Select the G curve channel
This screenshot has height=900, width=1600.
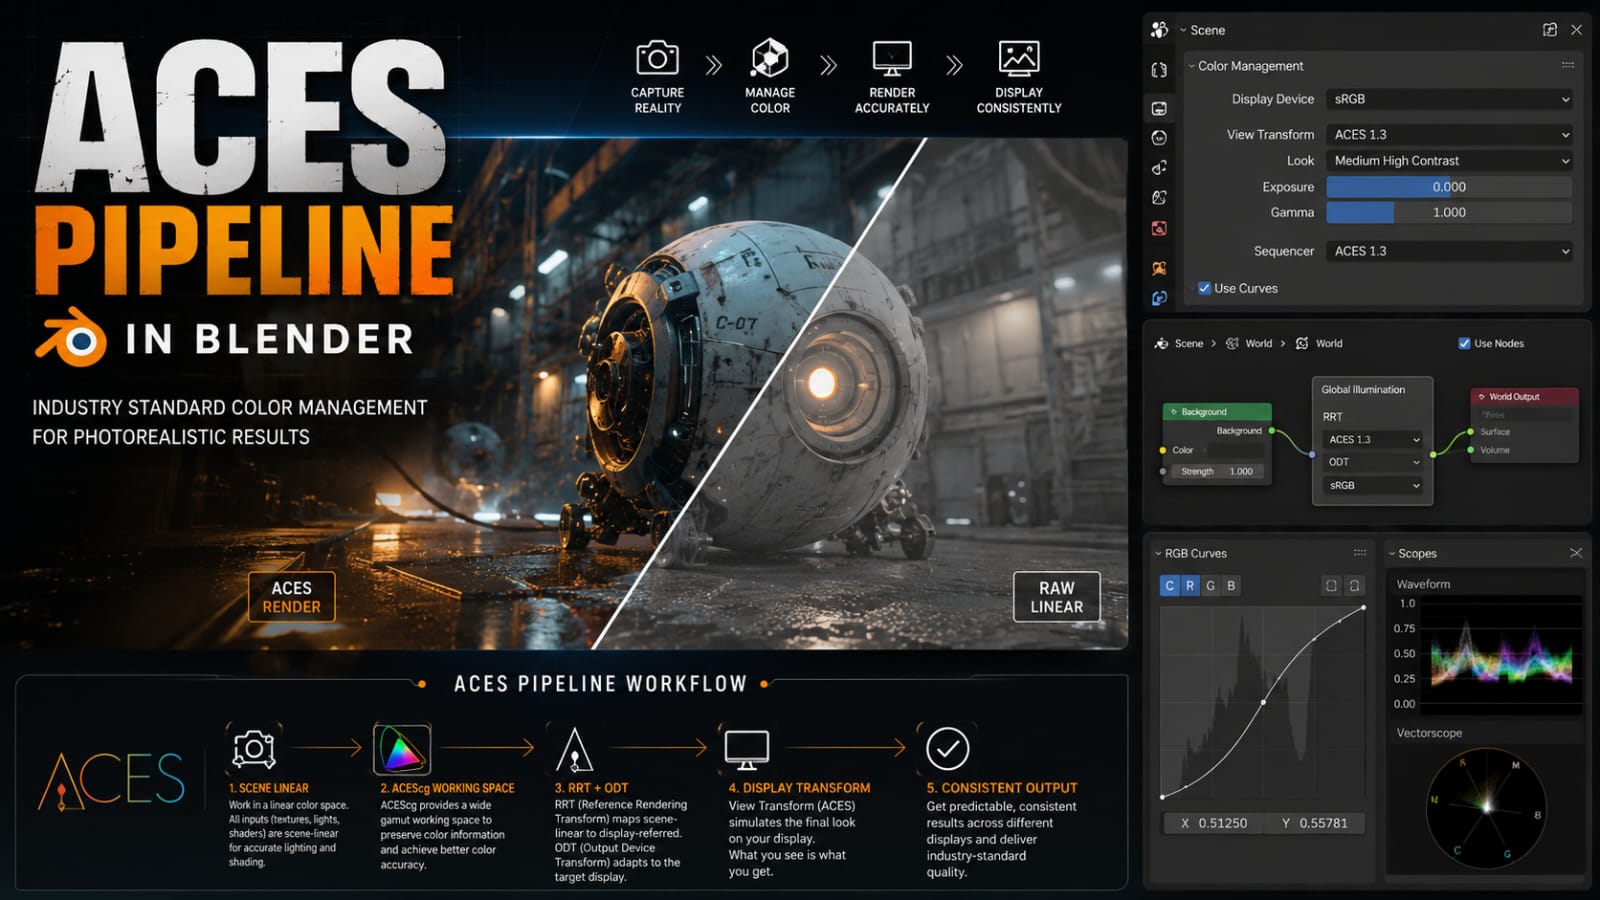point(1210,586)
